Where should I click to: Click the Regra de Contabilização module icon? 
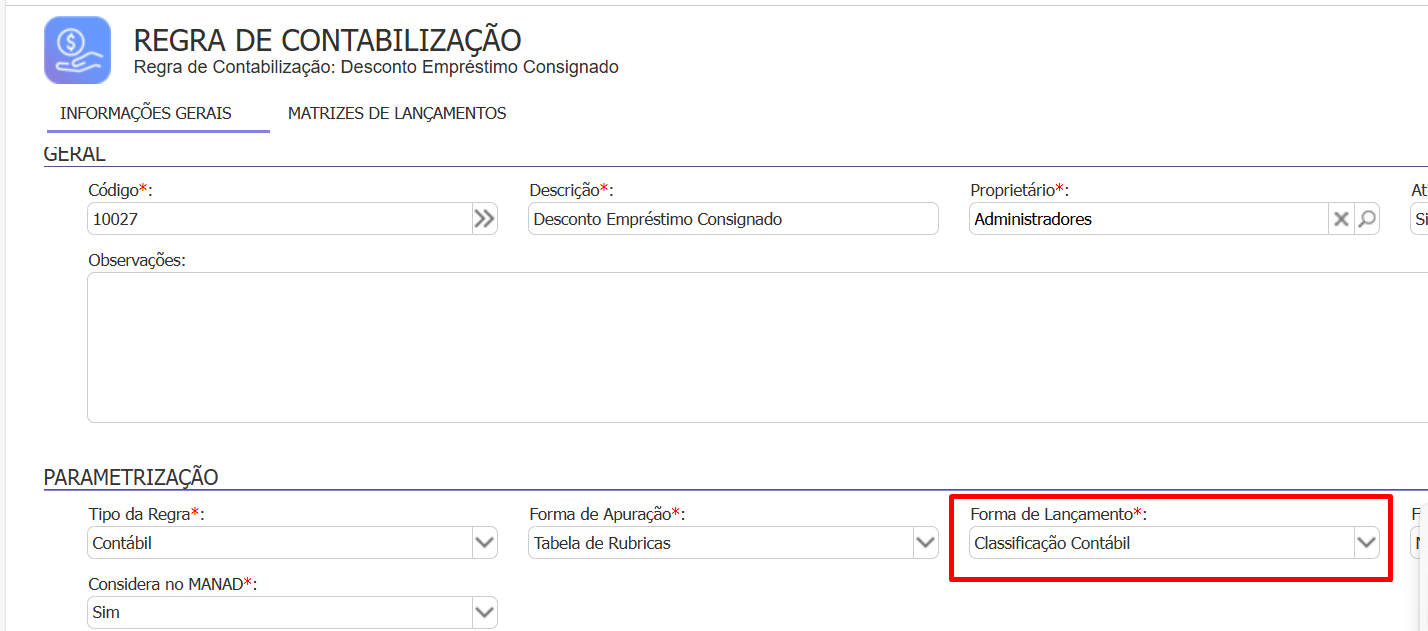tap(77, 50)
